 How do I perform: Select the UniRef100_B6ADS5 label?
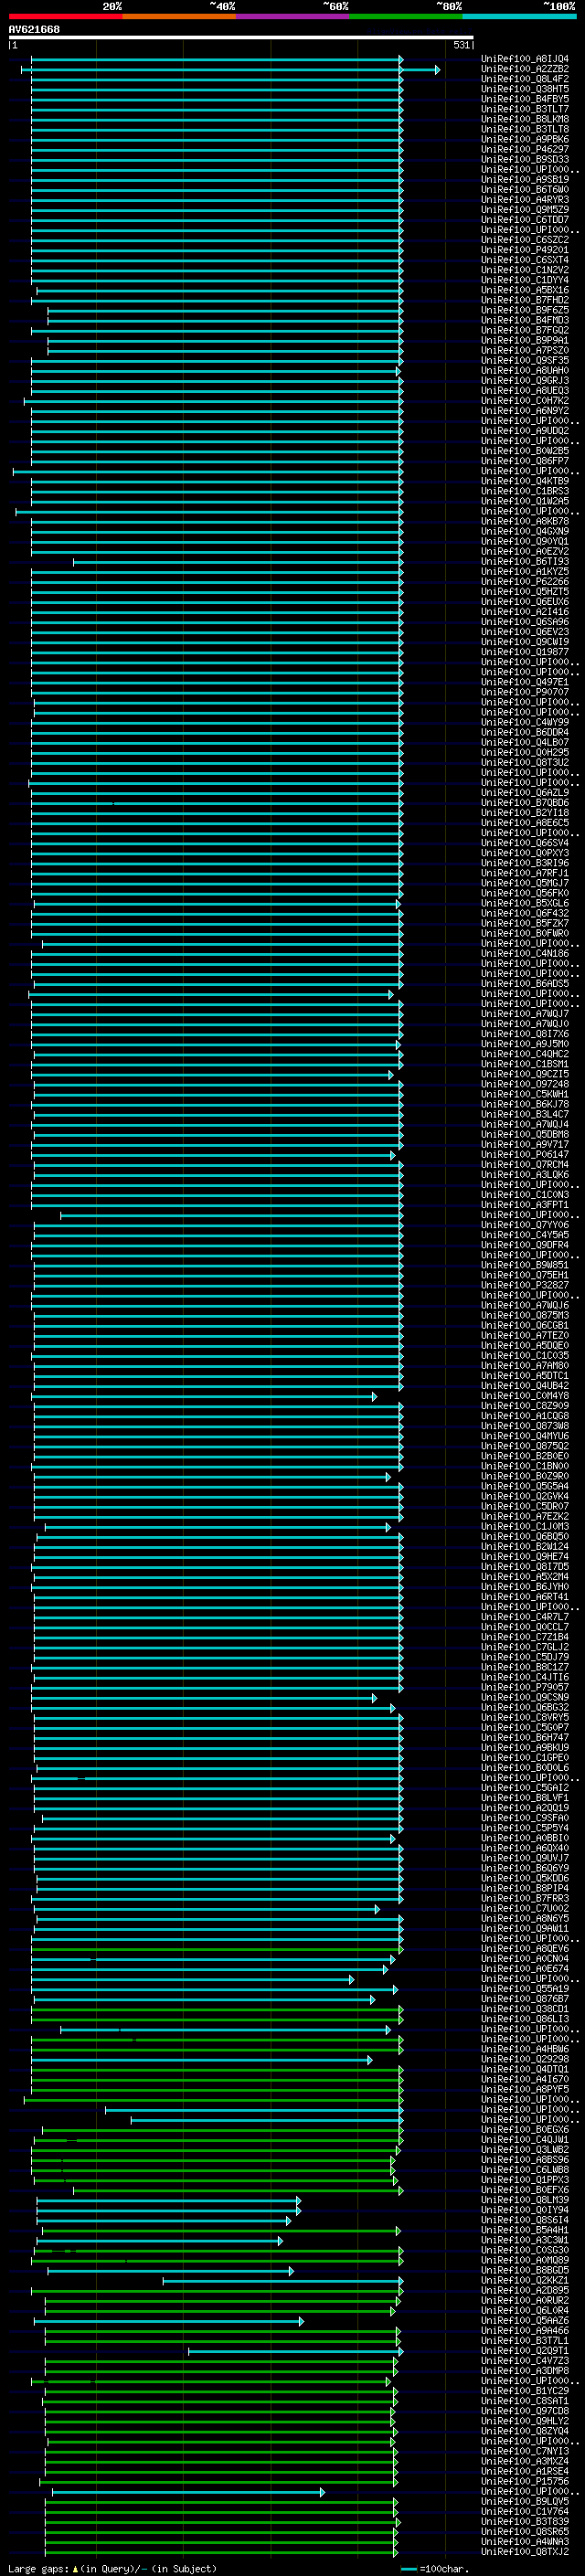click(x=525, y=984)
